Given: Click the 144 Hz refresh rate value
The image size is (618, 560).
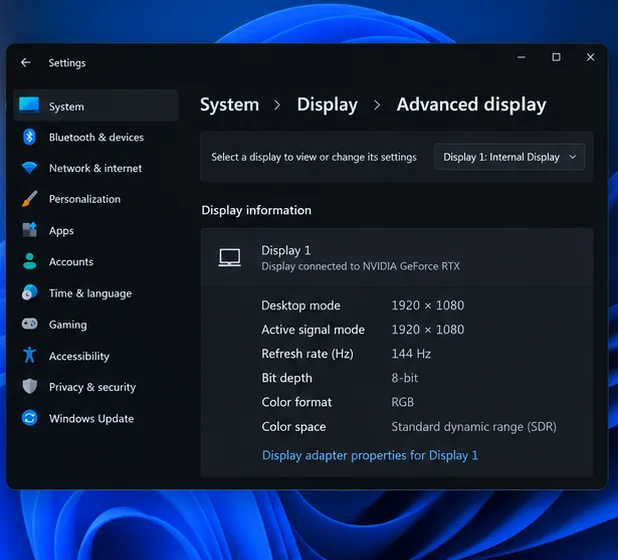Looking at the screenshot, I should [411, 353].
